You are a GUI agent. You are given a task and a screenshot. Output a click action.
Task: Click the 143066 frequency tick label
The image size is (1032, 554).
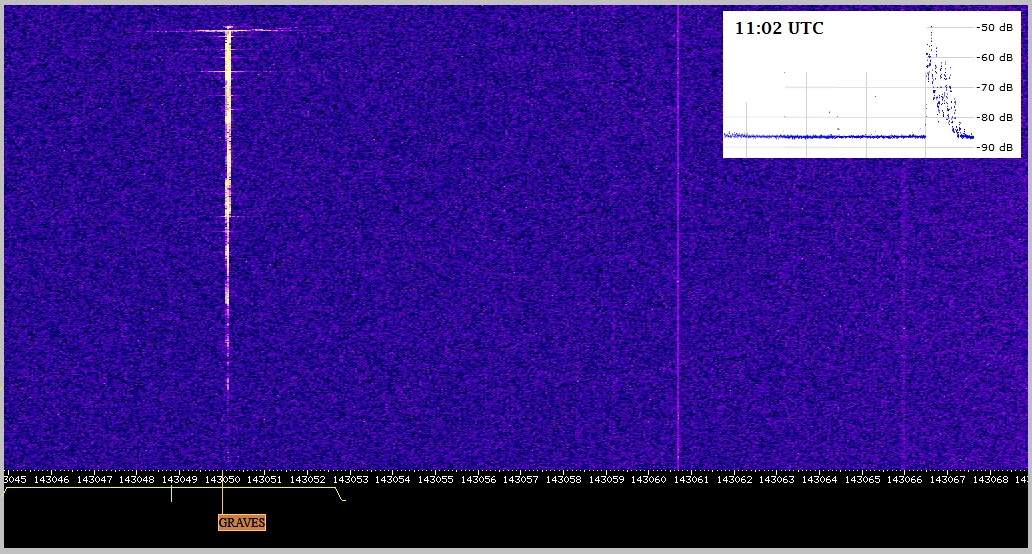click(x=905, y=480)
